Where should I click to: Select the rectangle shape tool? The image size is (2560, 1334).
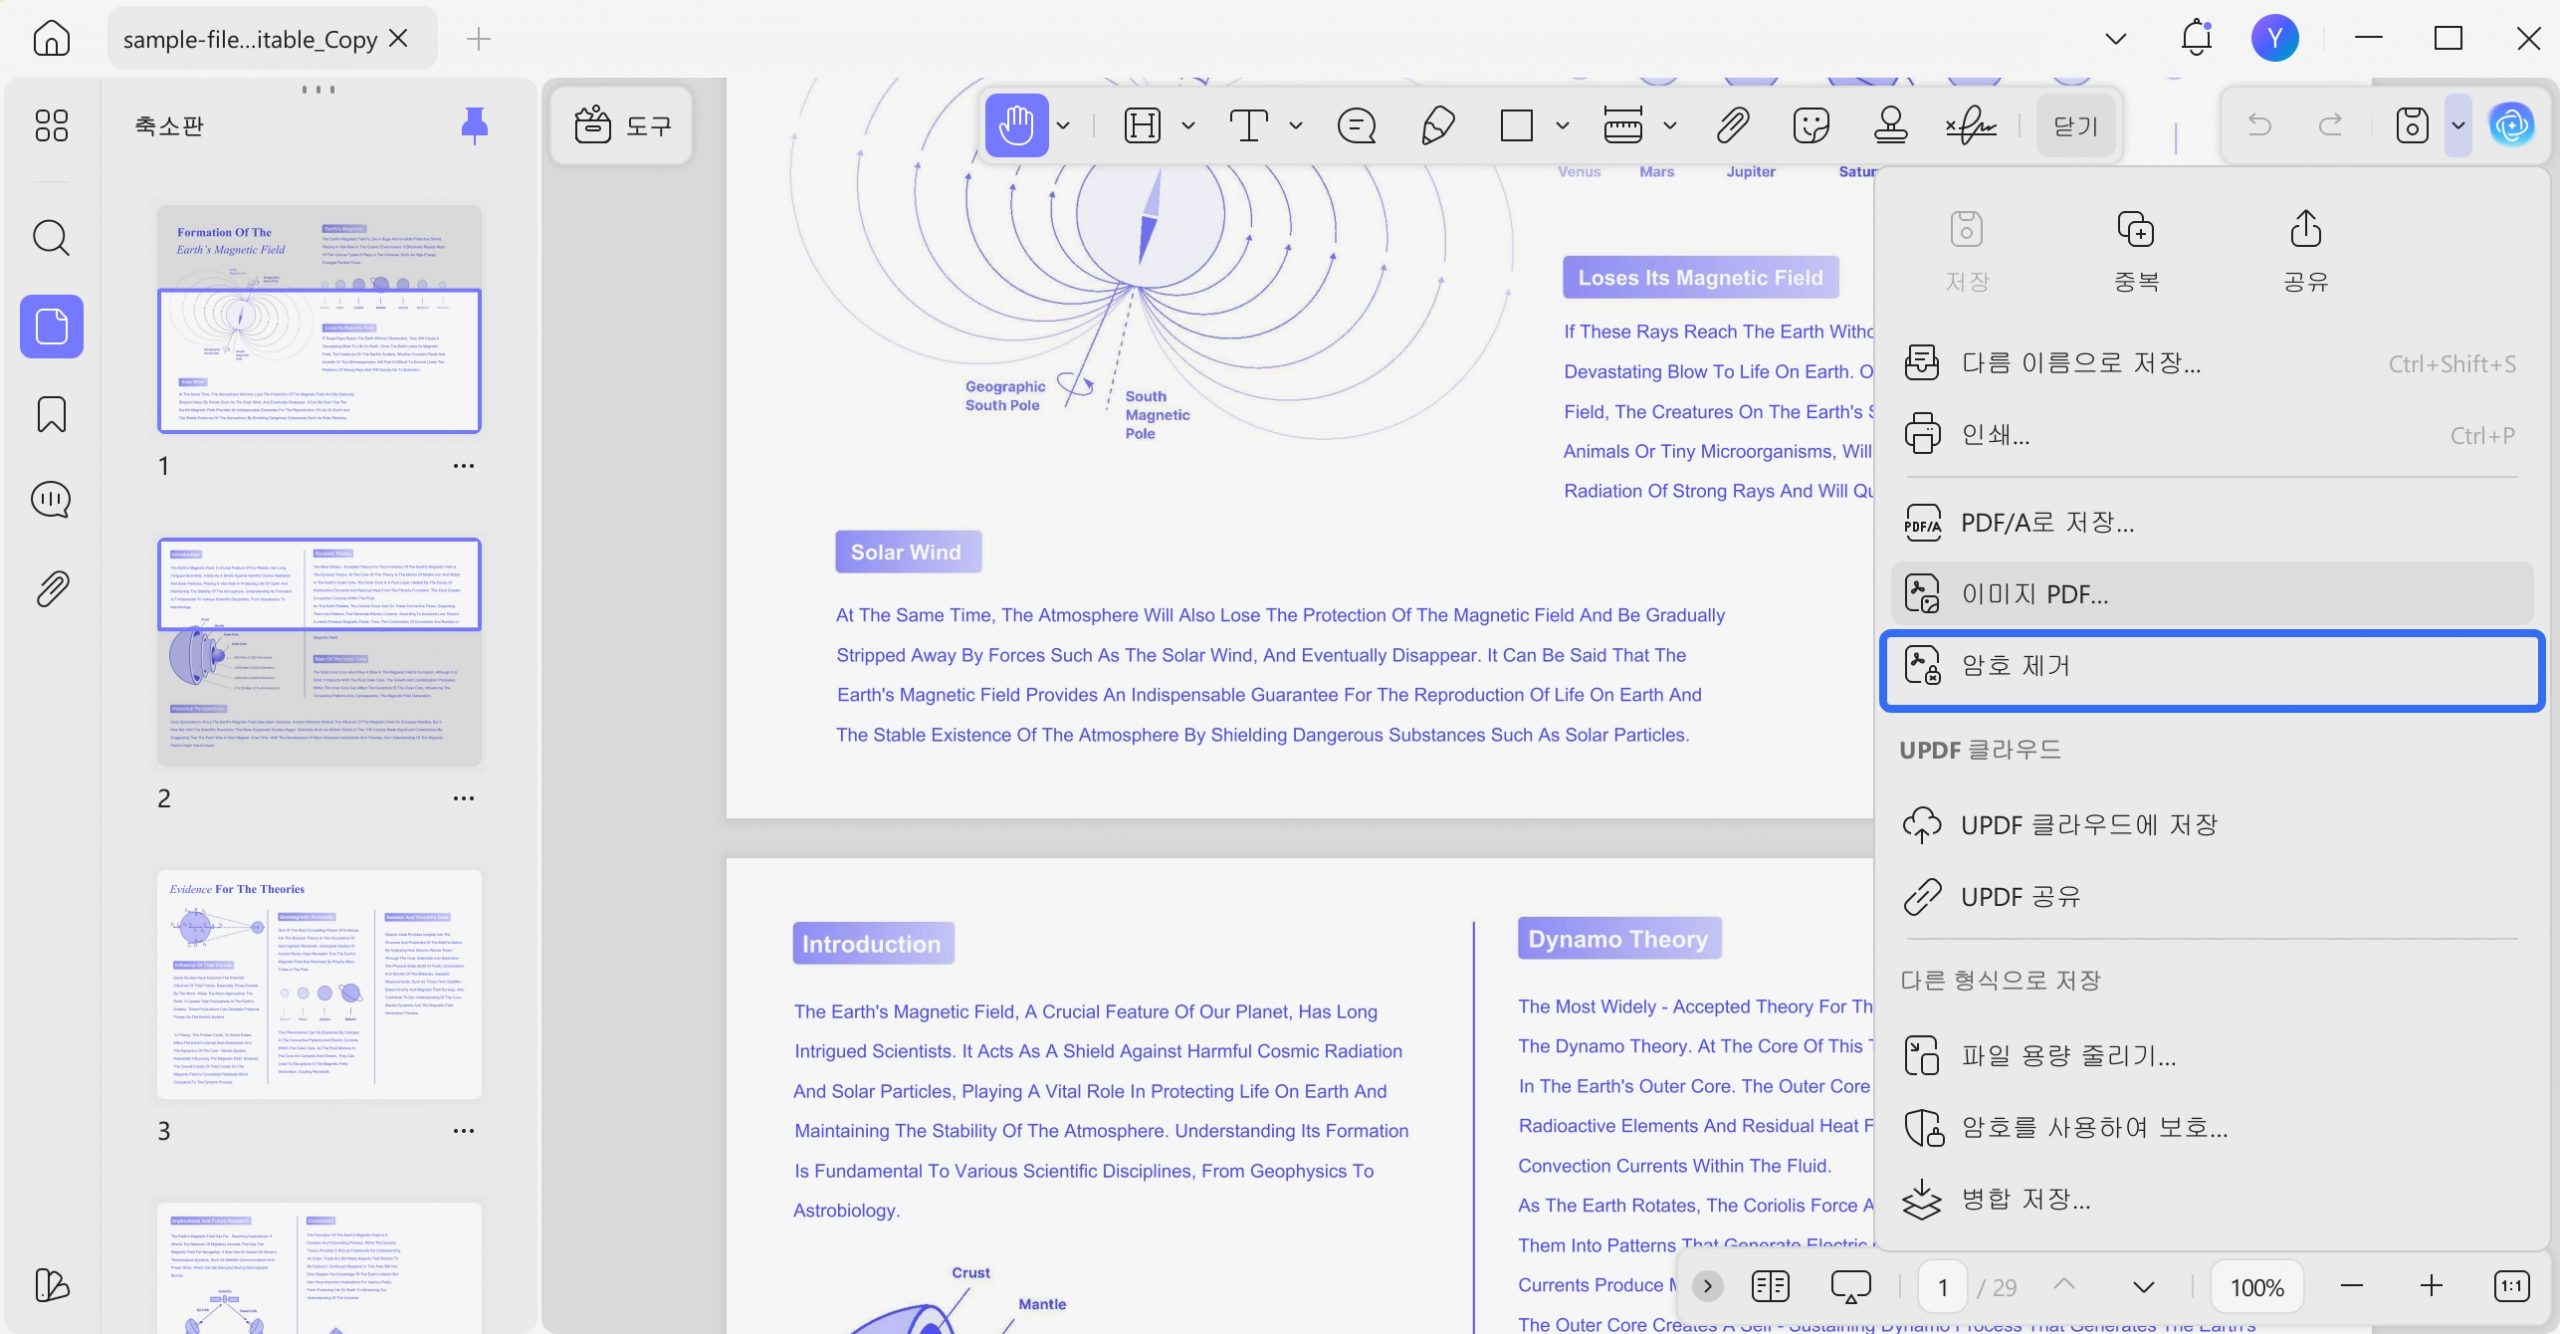[x=1516, y=126]
